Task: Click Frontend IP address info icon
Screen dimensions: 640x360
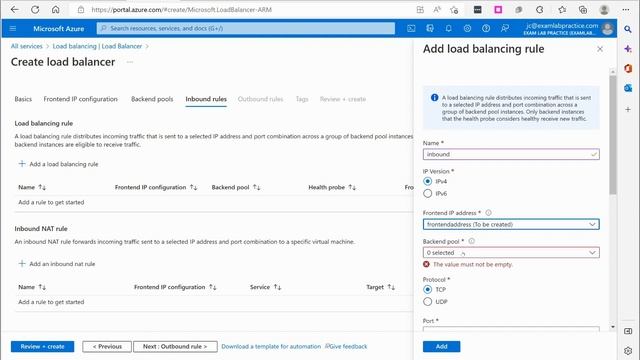Action: tap(488, 213)
